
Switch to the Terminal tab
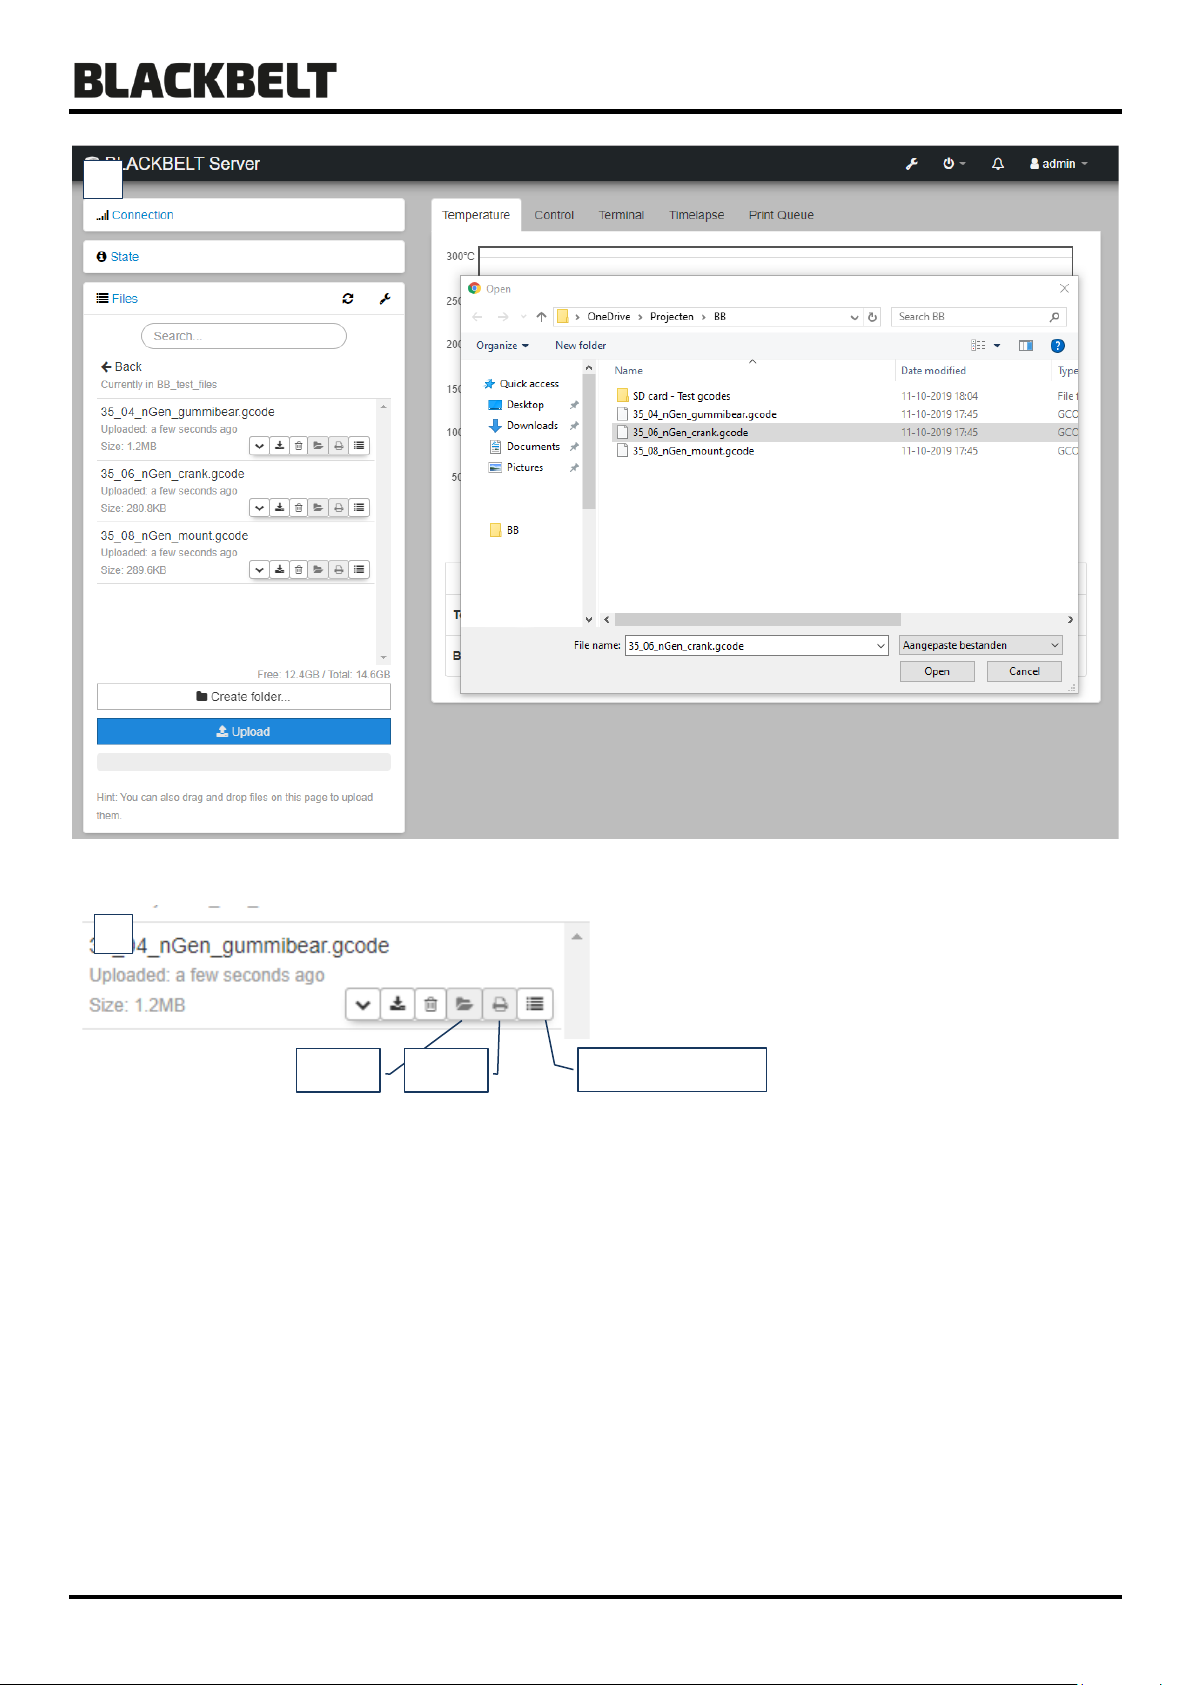pos(621,215)
